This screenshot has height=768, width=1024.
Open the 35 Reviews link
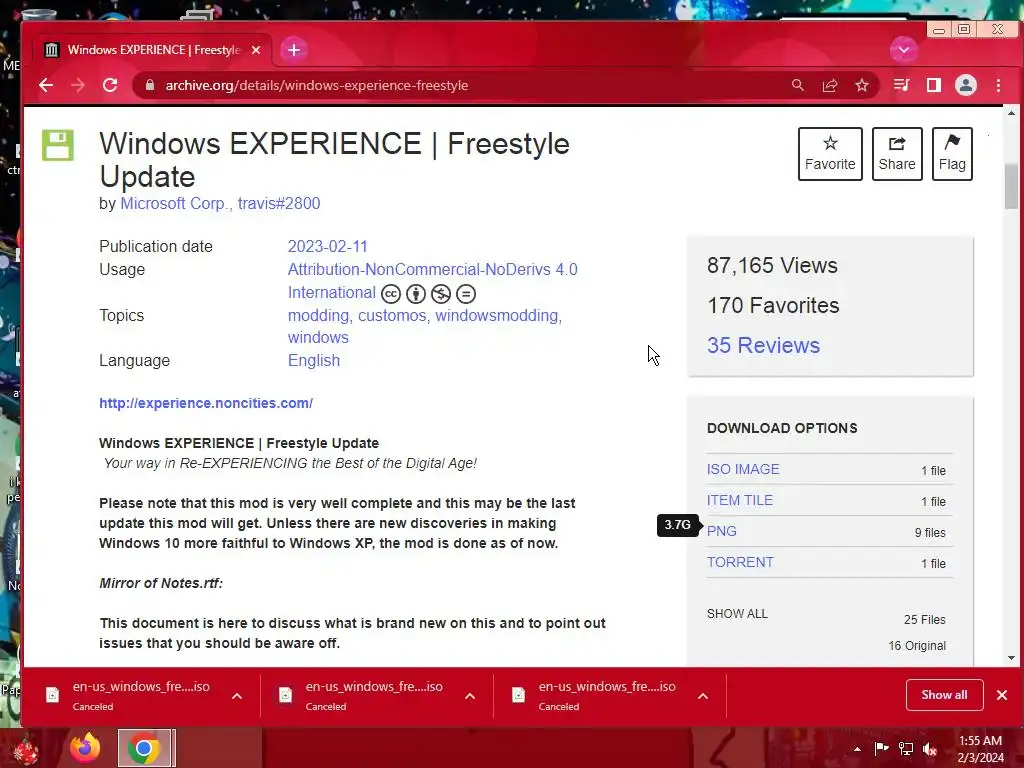point(763,345)
